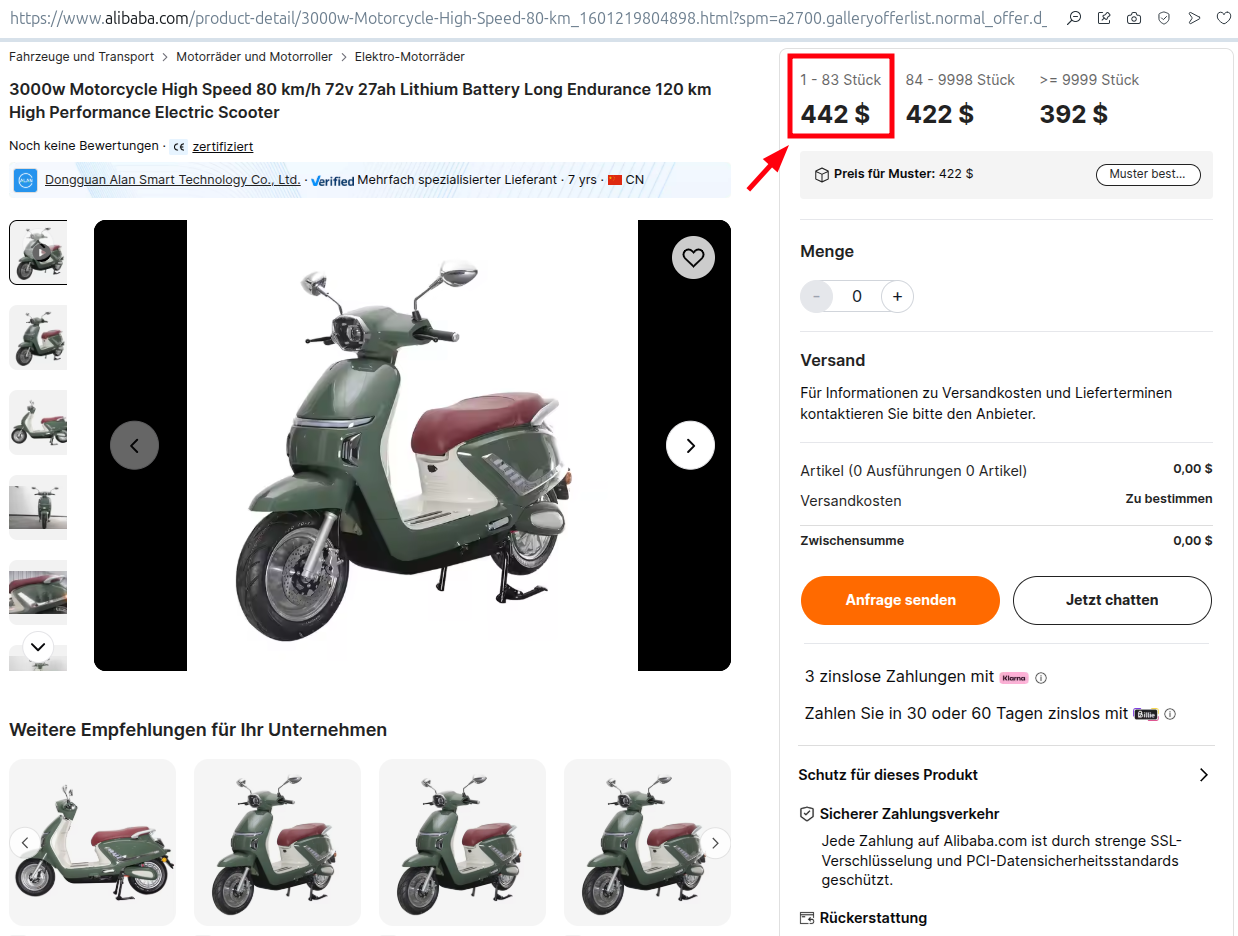Viewport: 1238px width, 936px height.
Task: Click the heart icon on the product image
Action: (x=693, y=258)
